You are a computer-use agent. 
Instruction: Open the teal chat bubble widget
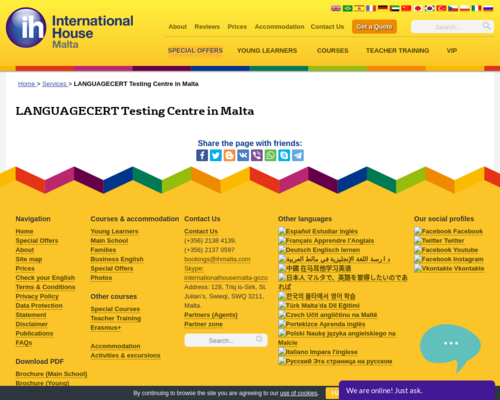tap(450, 348)
